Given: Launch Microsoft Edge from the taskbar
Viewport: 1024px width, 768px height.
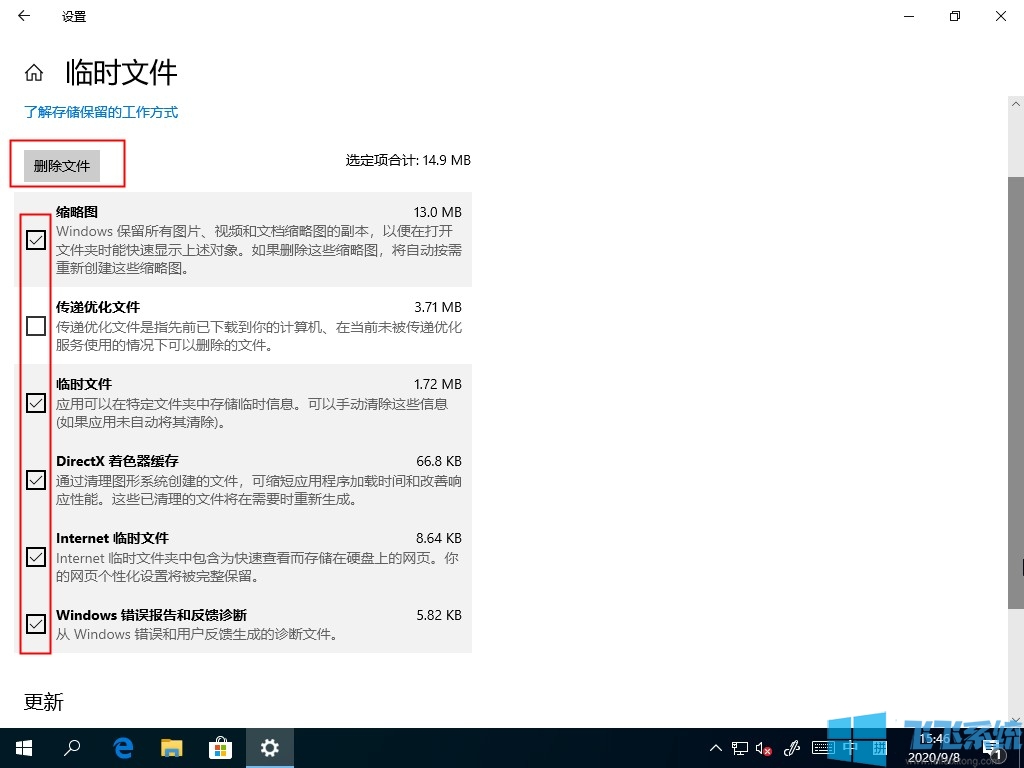Looking at the screenshot, I should pos(122,747).
